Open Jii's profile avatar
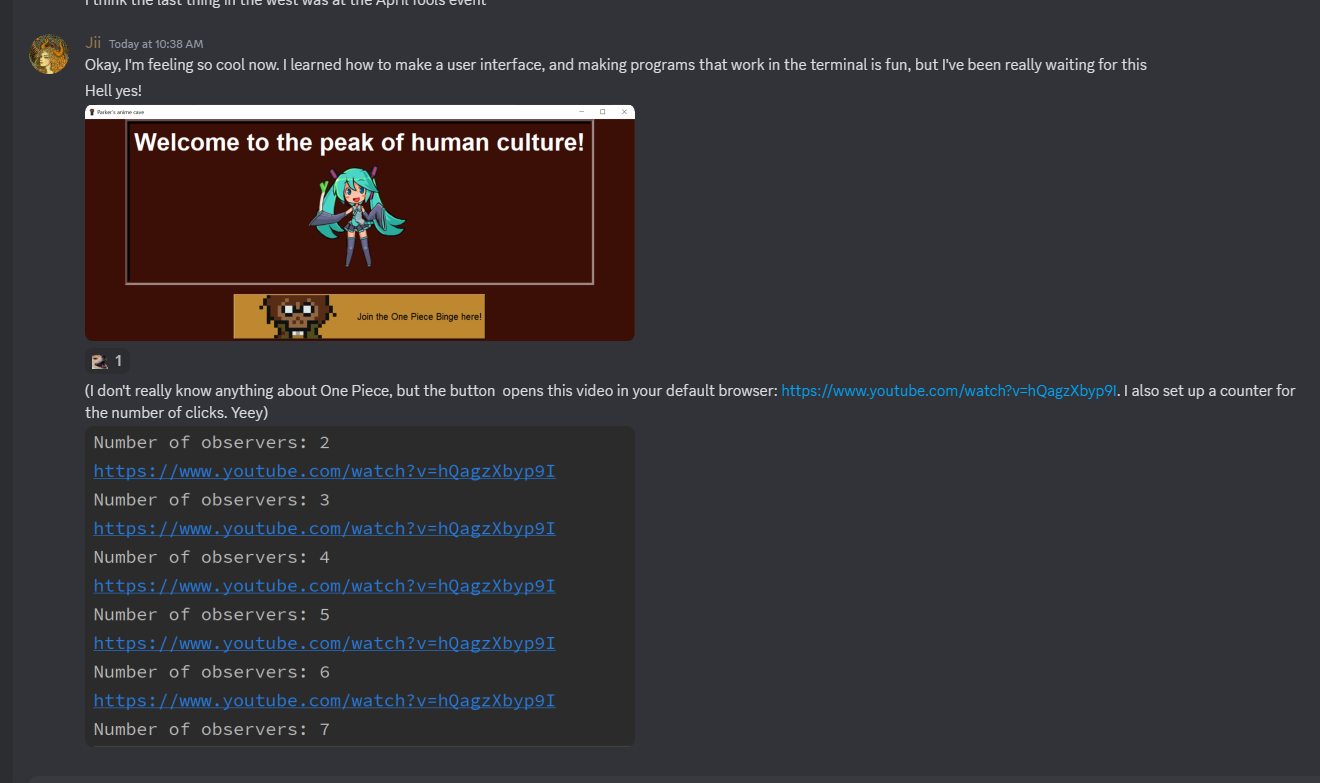The image size is (1320, 783). pos(49,54)
